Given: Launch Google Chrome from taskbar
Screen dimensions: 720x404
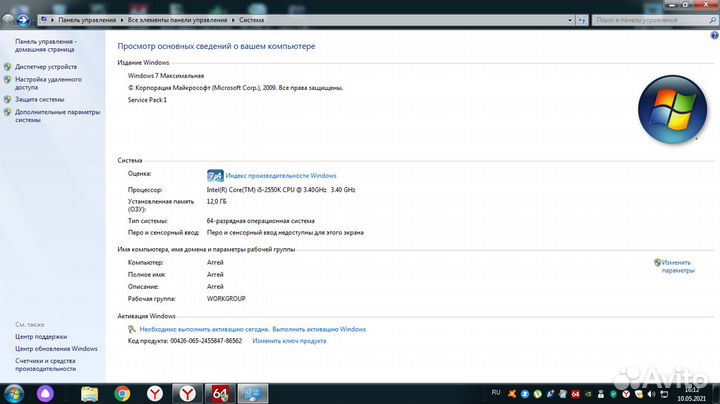Looking at the screenshot, I should pos(122,394).
